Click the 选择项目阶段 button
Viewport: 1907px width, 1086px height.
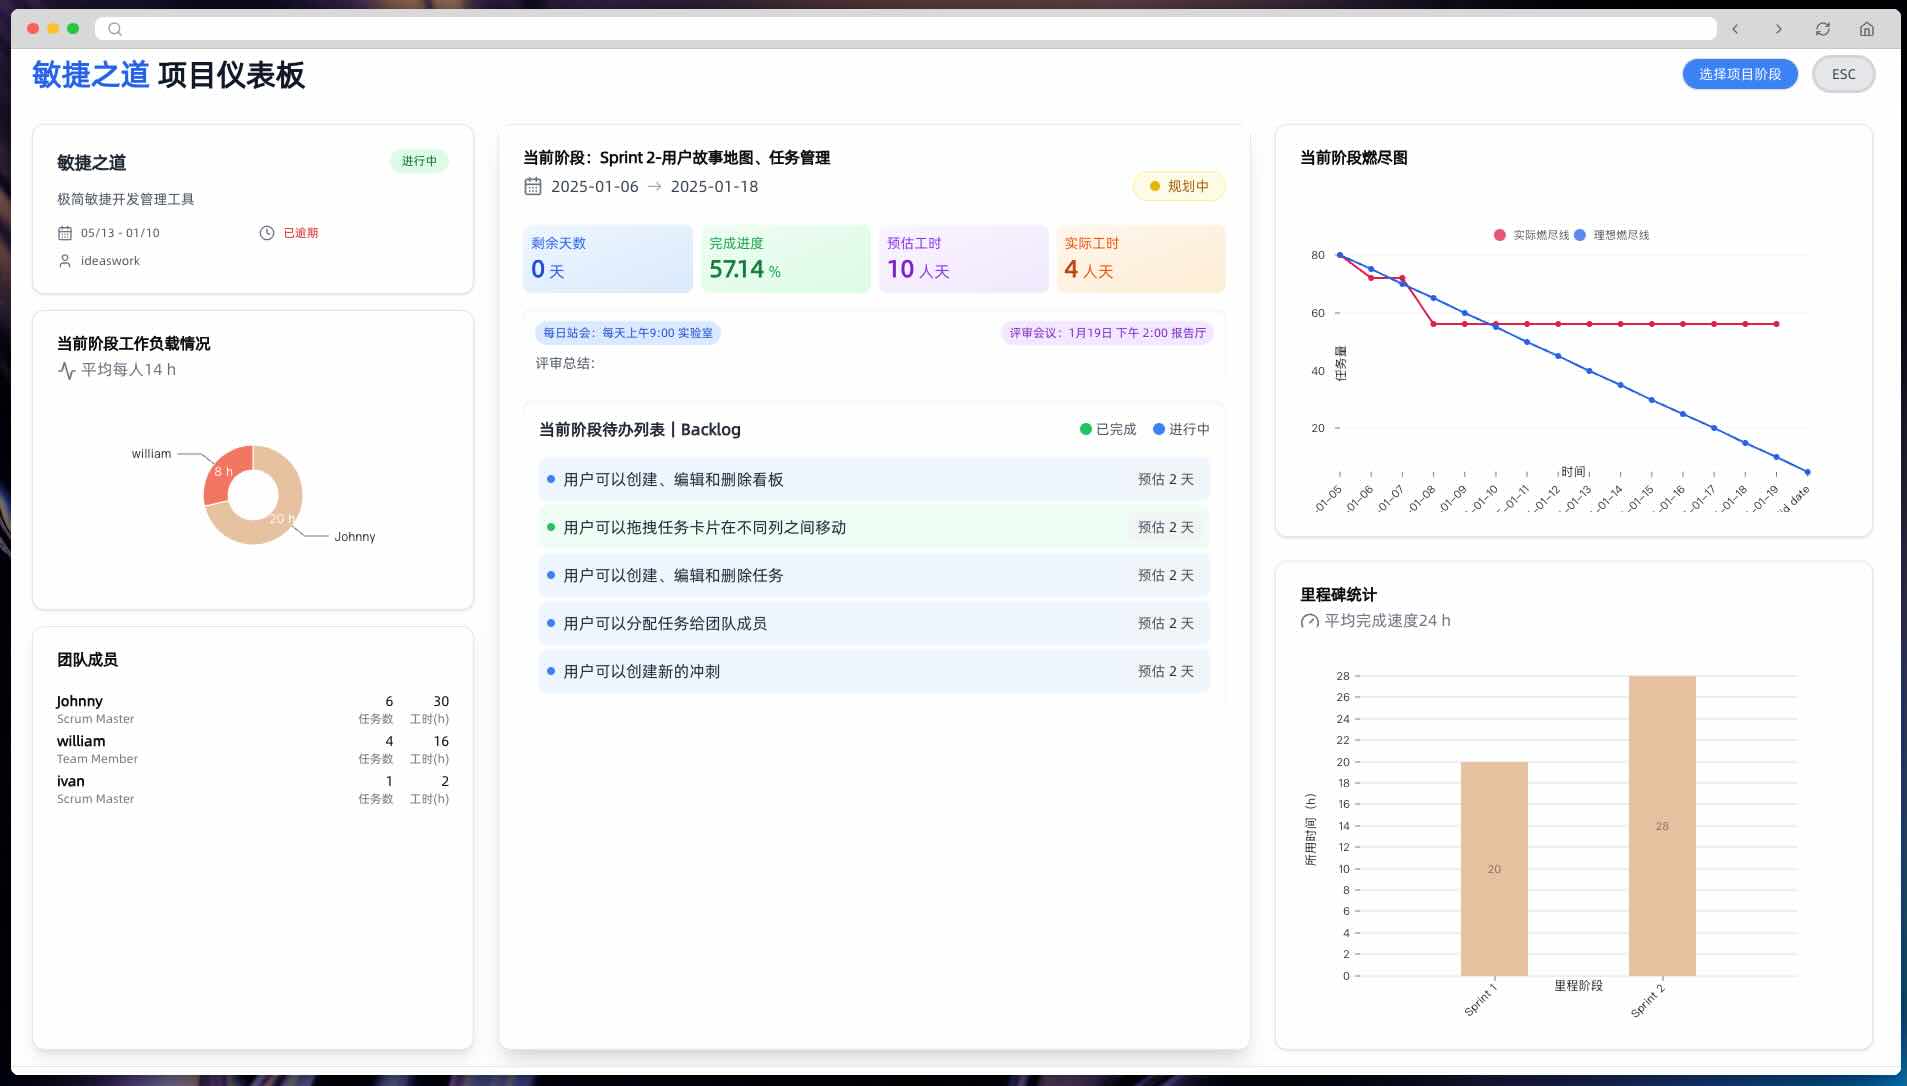(1740, 74)
